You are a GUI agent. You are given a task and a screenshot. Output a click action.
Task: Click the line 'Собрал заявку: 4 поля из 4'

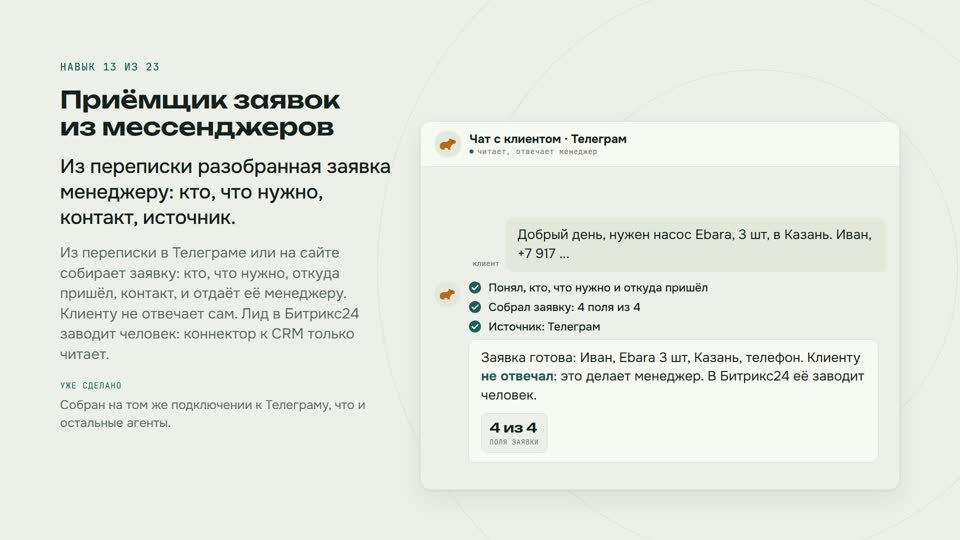564,307
